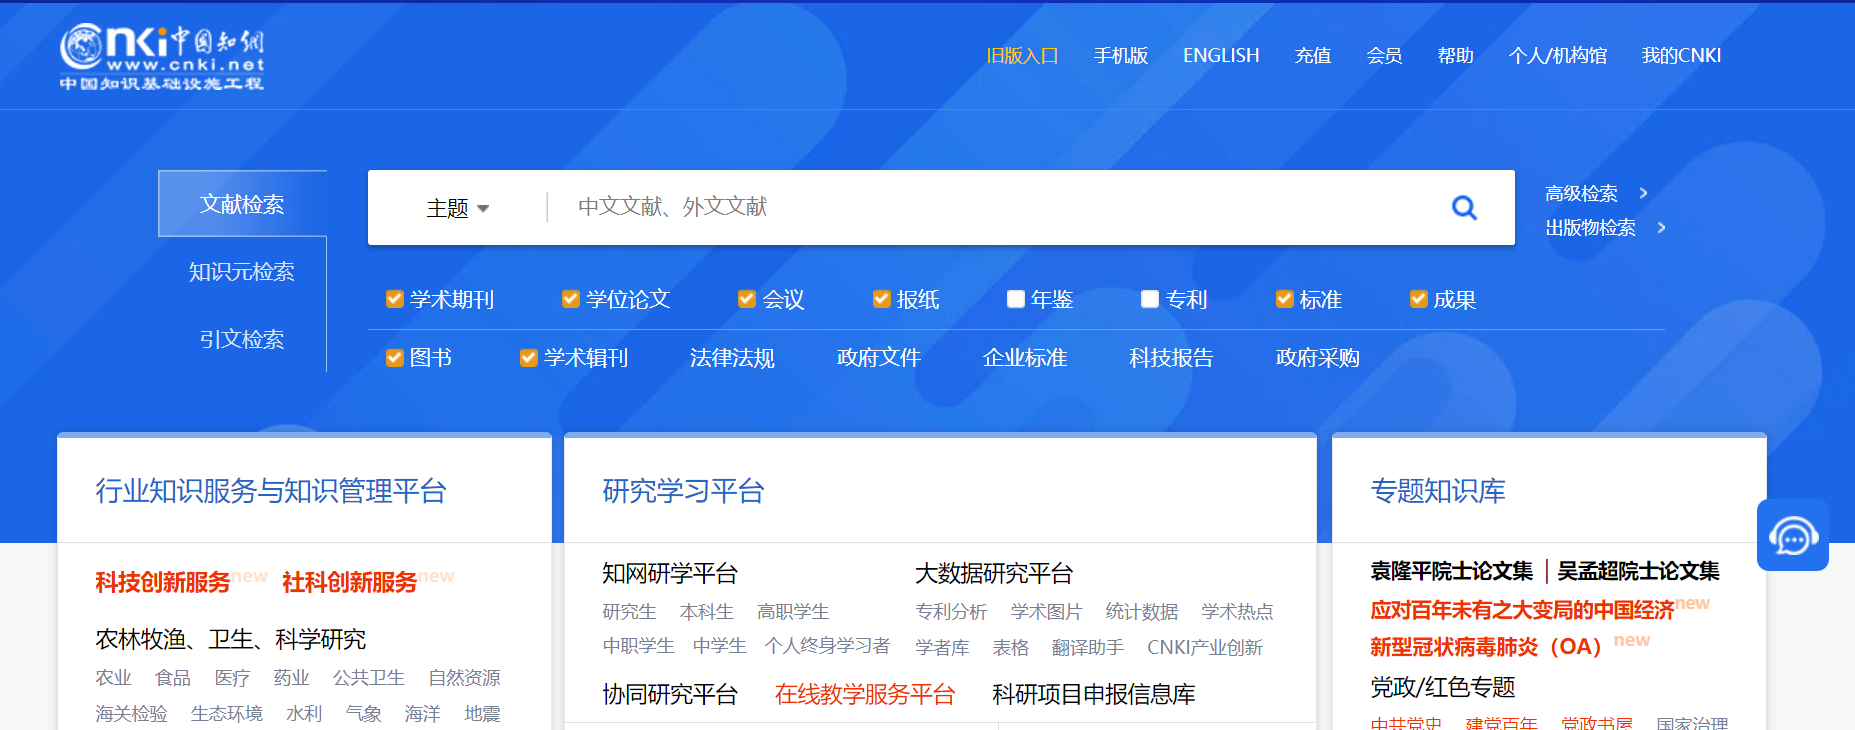Screen dimensions: 1855x730
Task: Enable the 专利 checkbox
Action: [x=1150, y=299]
